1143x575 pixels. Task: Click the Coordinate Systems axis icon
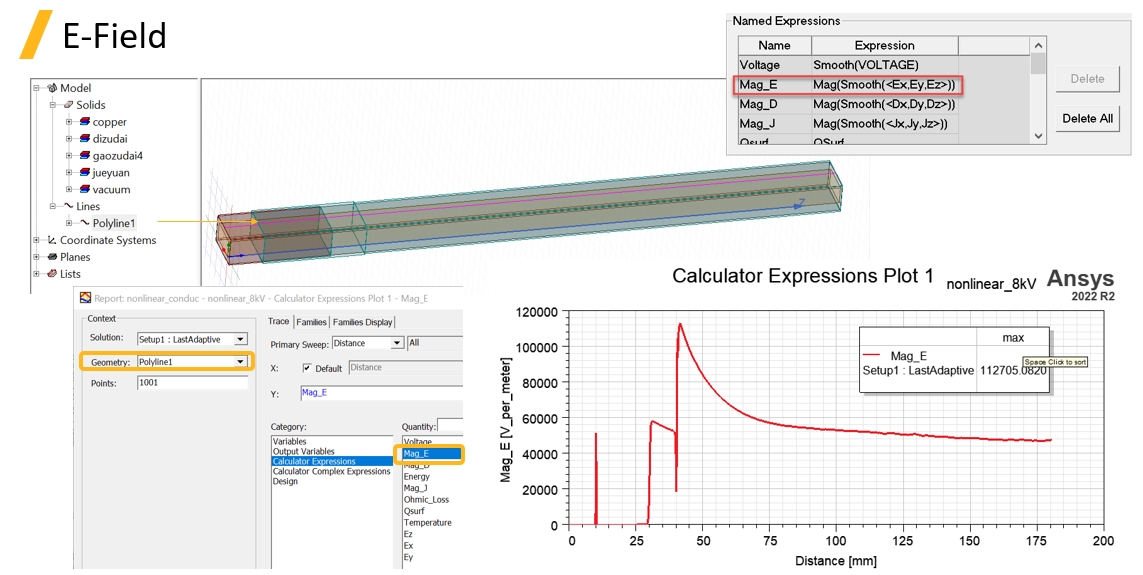[x=52, y=240]
